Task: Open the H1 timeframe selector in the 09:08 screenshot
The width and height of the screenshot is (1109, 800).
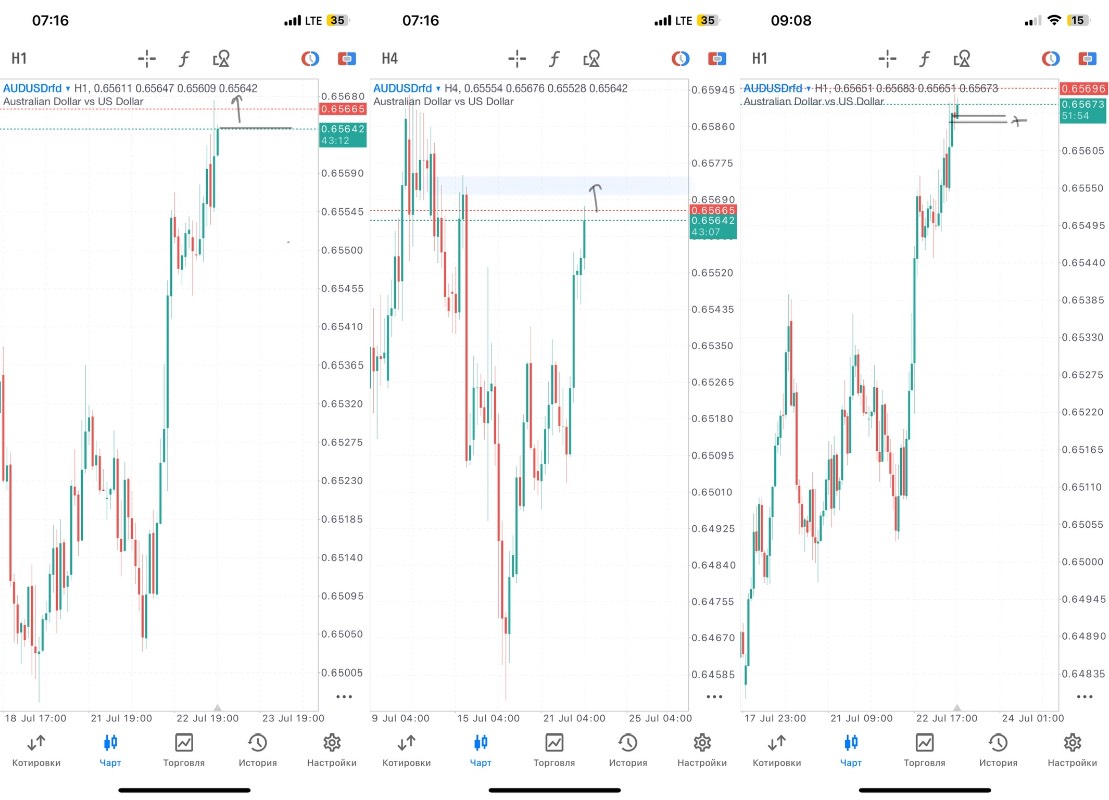Action: tap(760, 58)
